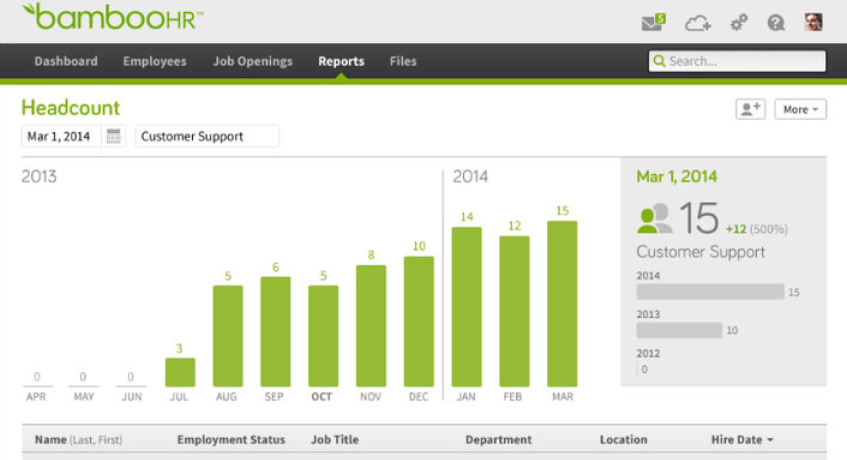Screen dimensions: 847x460
Task: Open the inbox envelope icon
Action: (652, 22)
